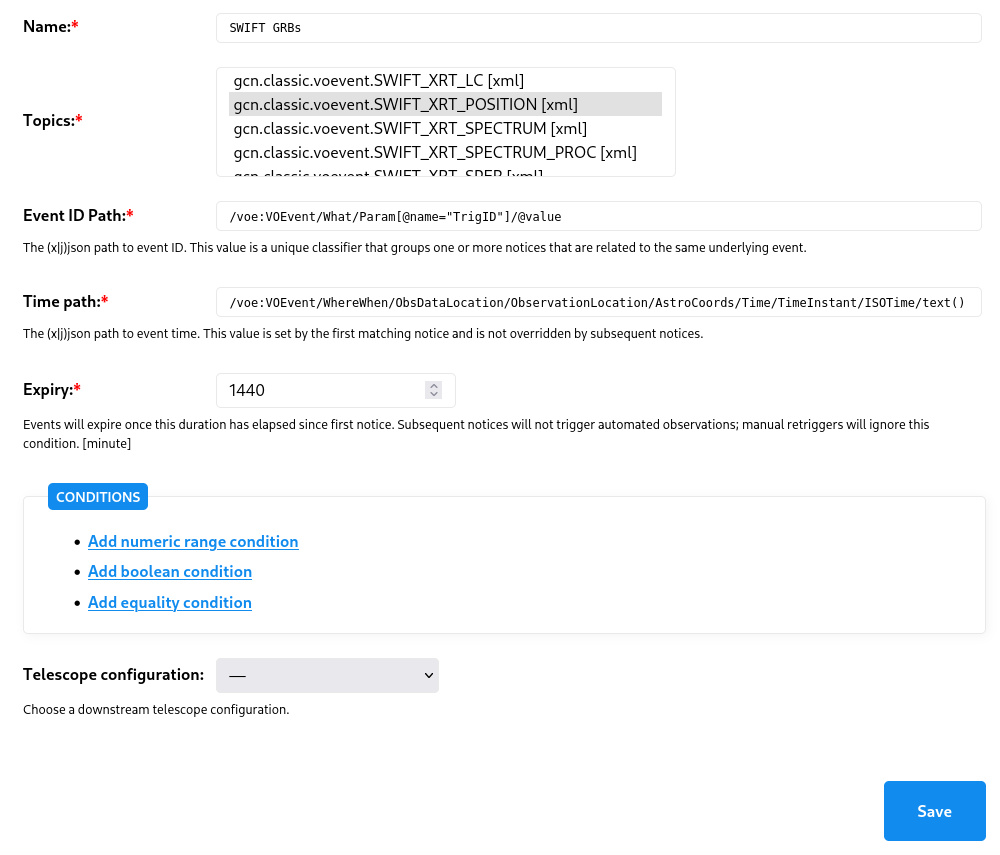This screenshot has width=1000, height=855.
Task: Click the Name text field
Action: [598, 28]
